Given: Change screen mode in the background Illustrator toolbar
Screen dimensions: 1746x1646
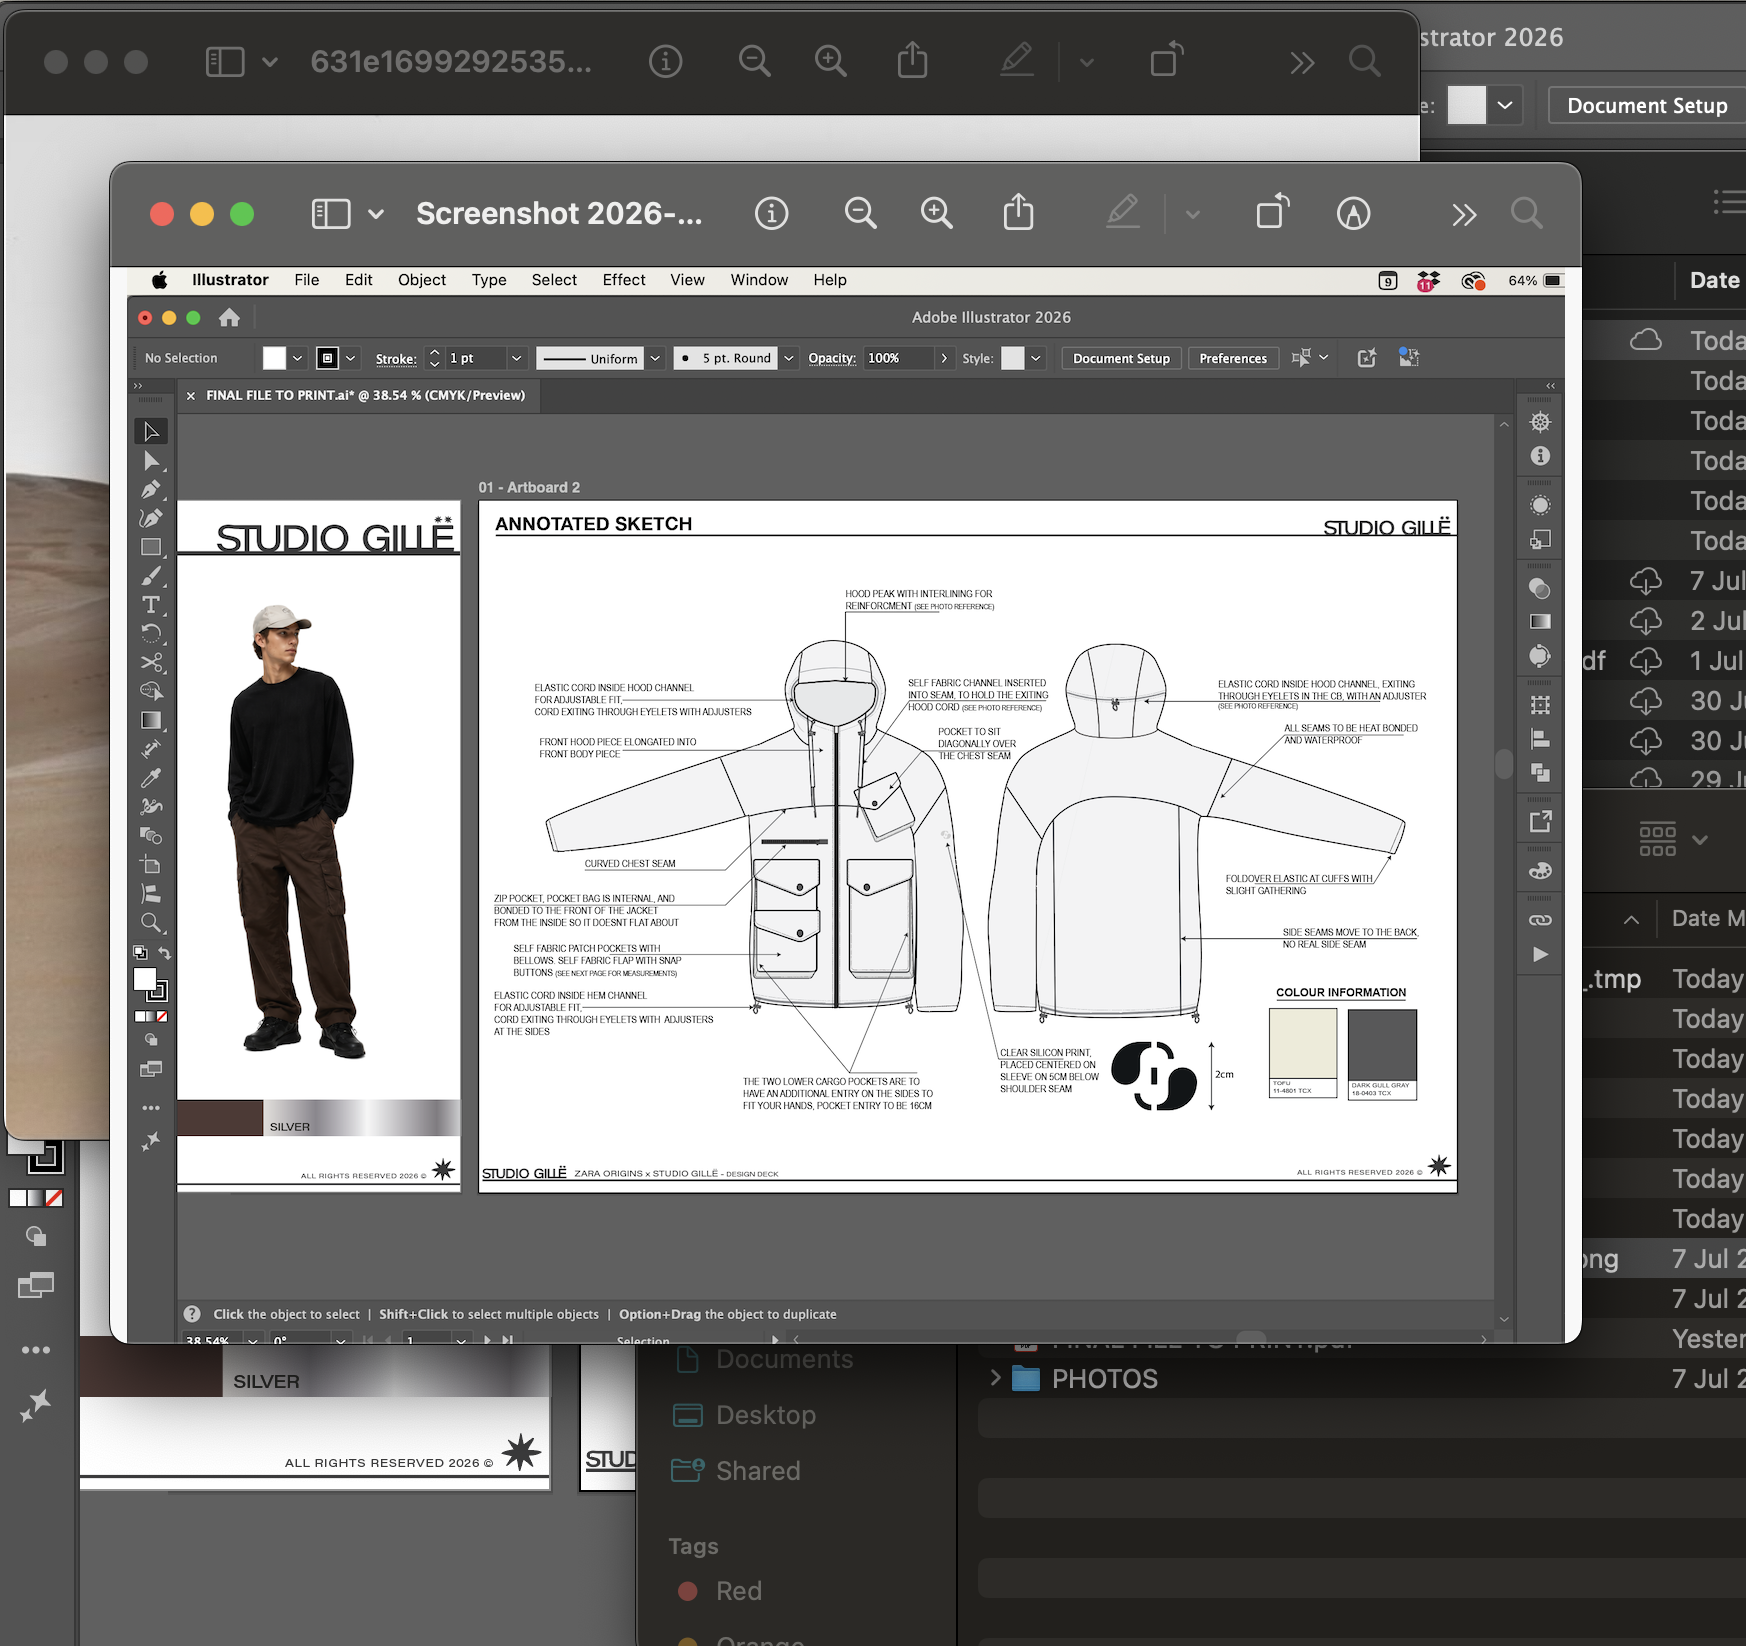Looking at the screenshot, I should (36, 1285).
